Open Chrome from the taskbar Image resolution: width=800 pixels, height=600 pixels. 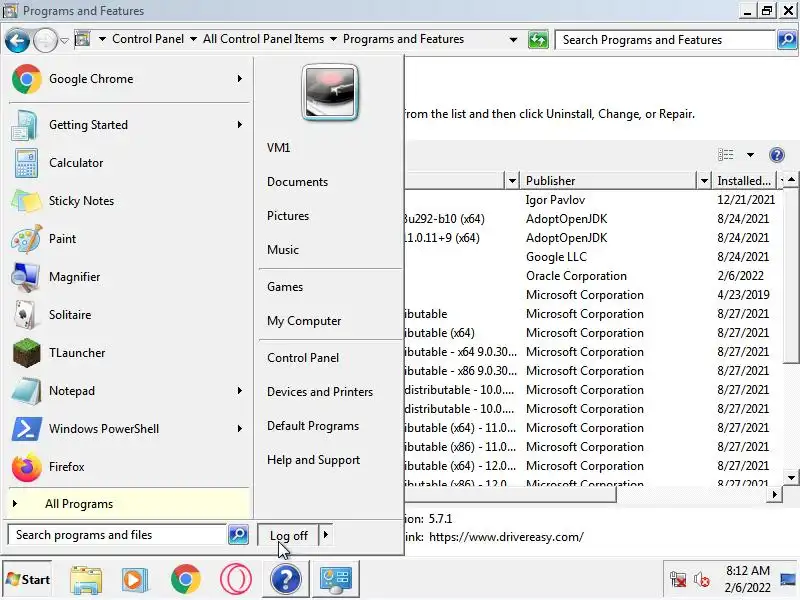point(185,580)
